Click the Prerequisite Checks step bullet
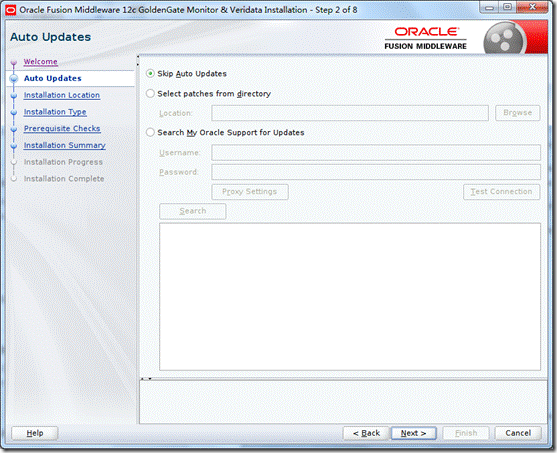557x453 pixels. (13, 129)
